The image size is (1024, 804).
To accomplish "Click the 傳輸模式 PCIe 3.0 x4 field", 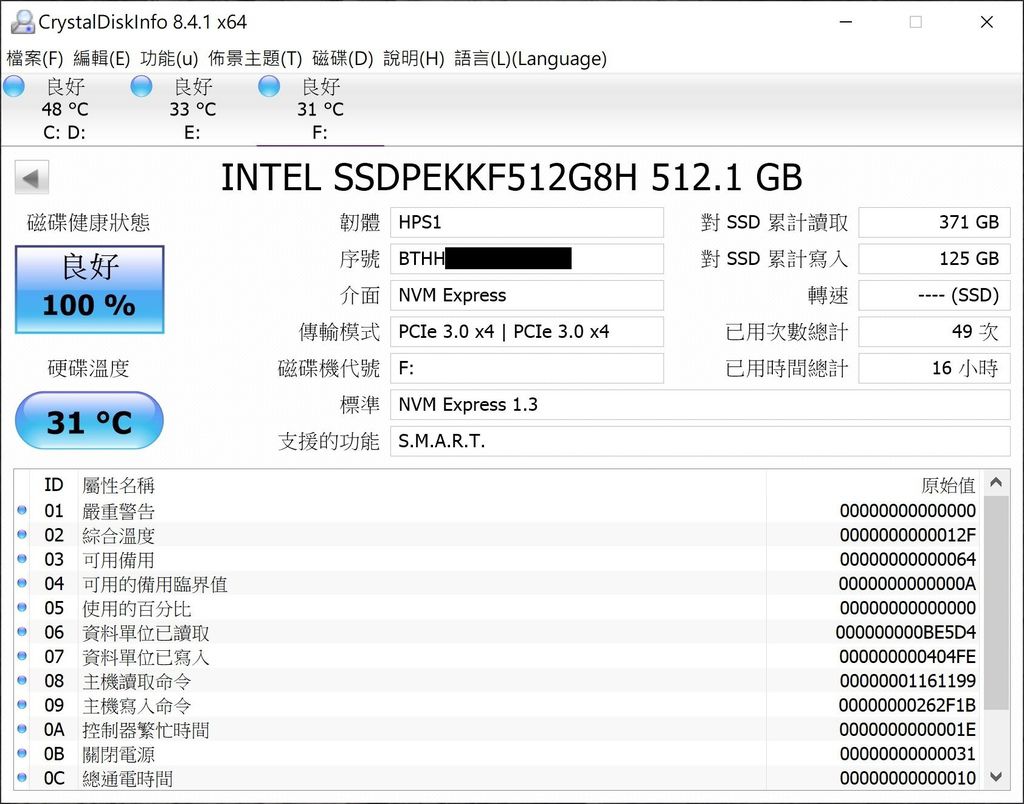I will [527, 331].
